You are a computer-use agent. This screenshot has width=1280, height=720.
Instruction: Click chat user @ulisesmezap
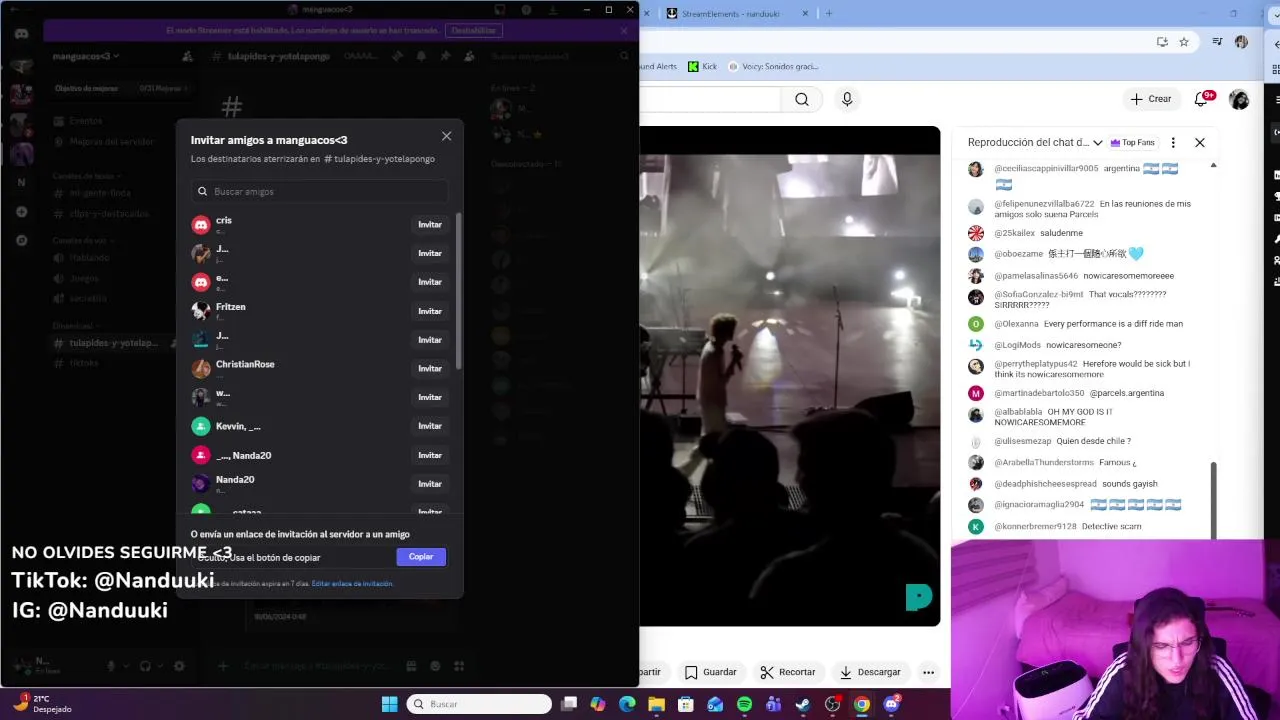point(1022,441)
